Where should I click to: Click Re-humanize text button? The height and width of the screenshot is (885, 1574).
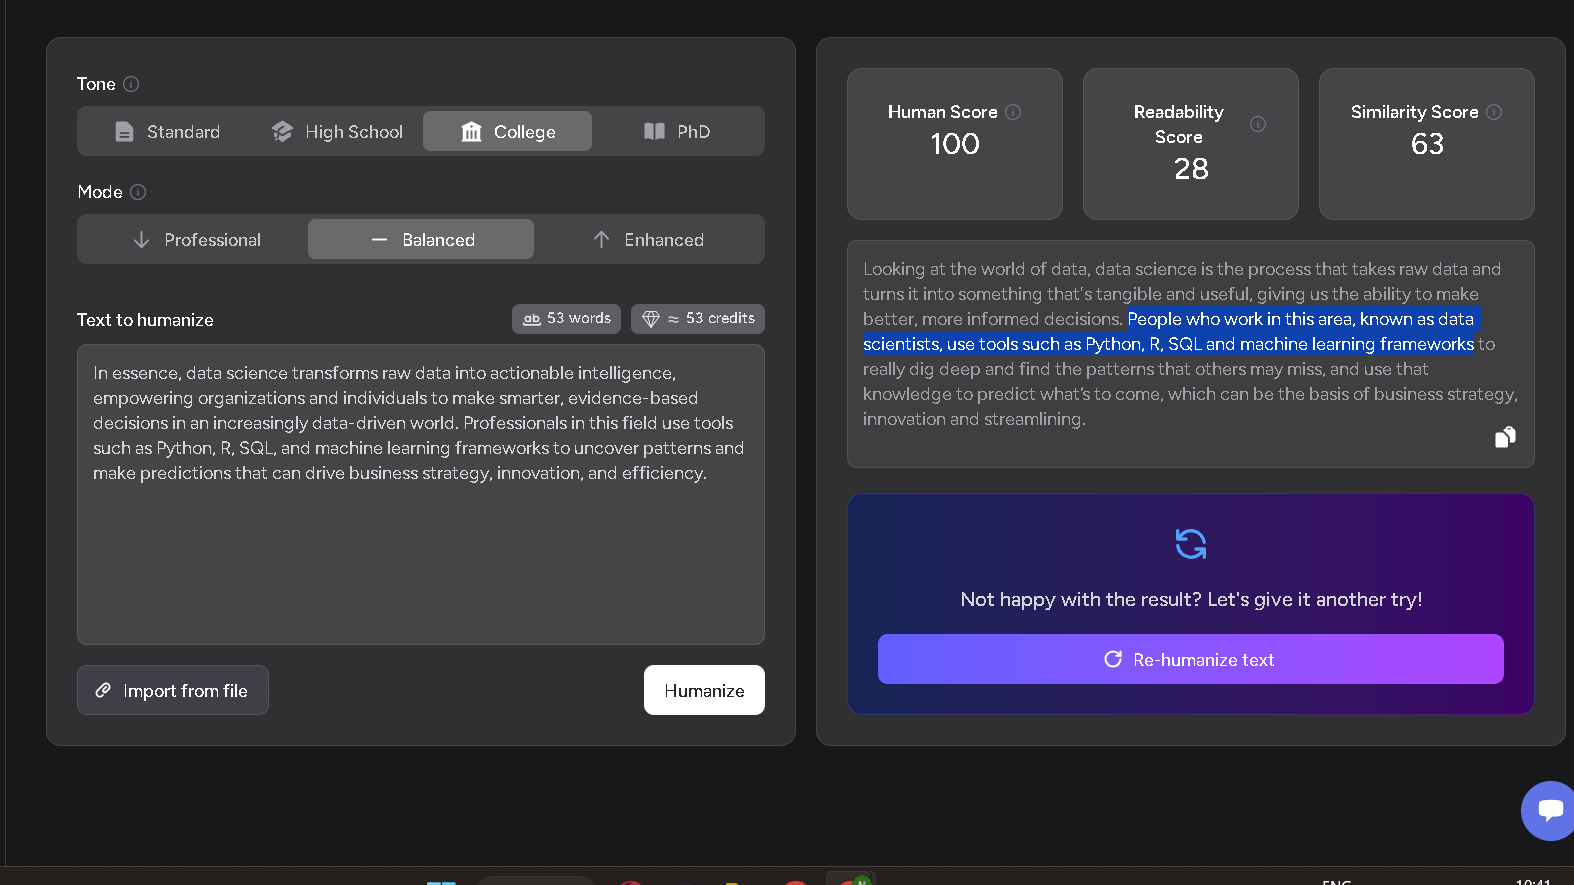[x=1190, y=659]
